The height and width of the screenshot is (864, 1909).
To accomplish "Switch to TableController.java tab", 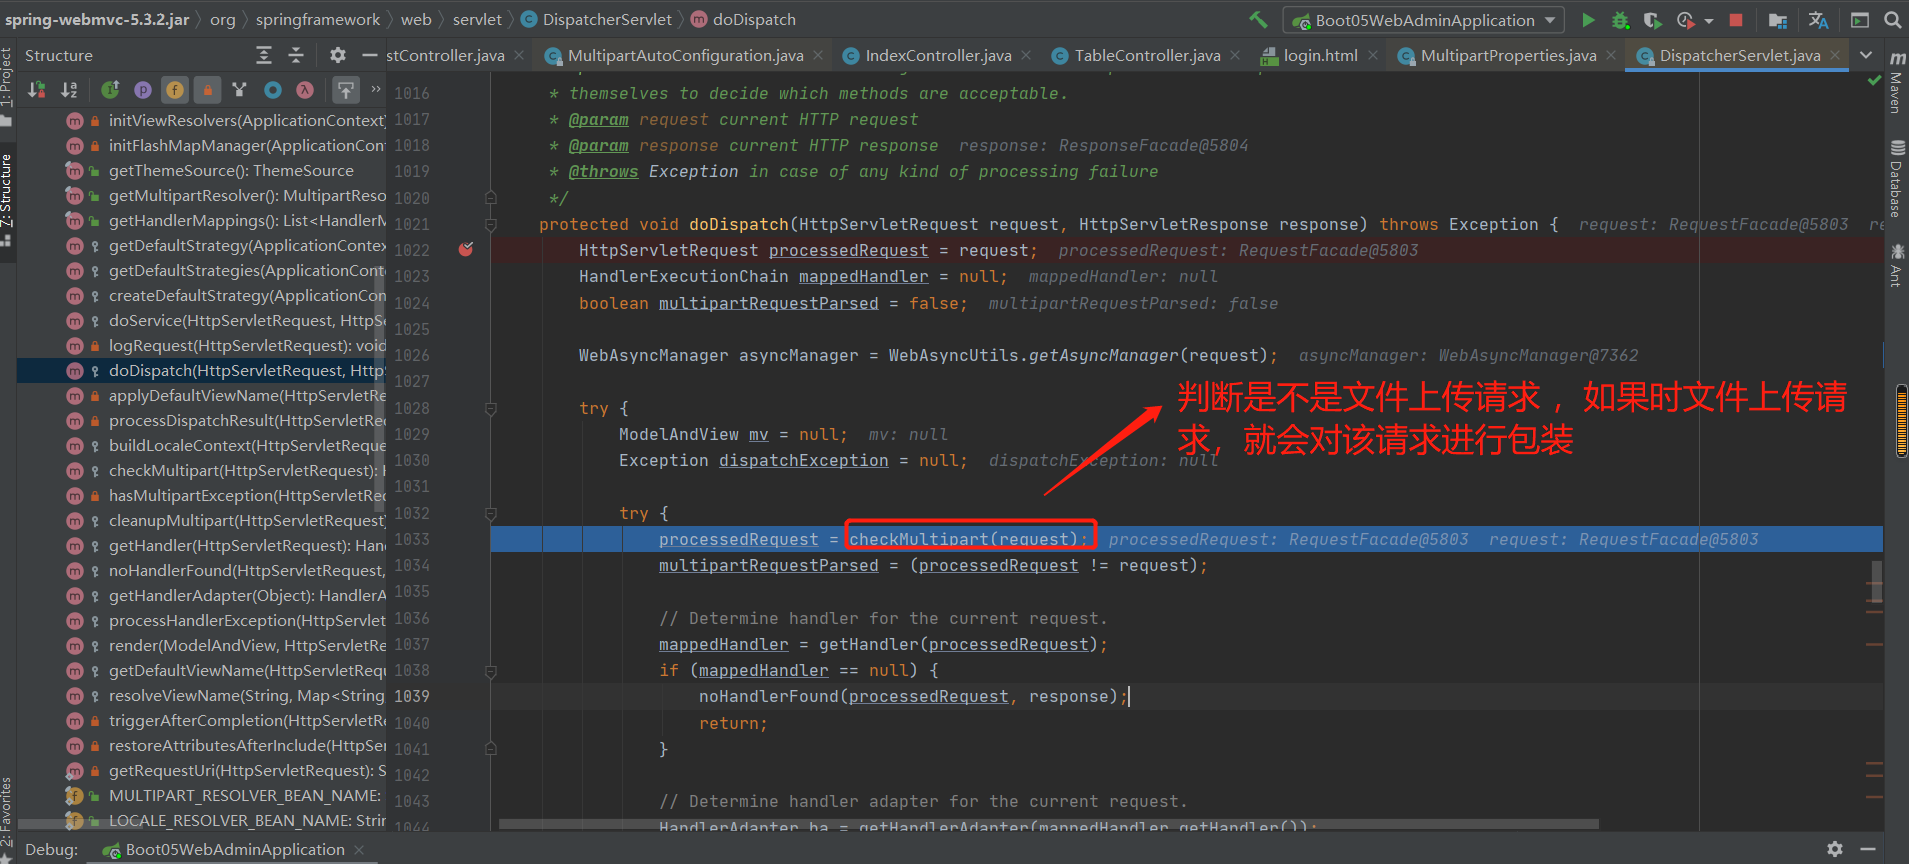I will tap(1147, 55).
